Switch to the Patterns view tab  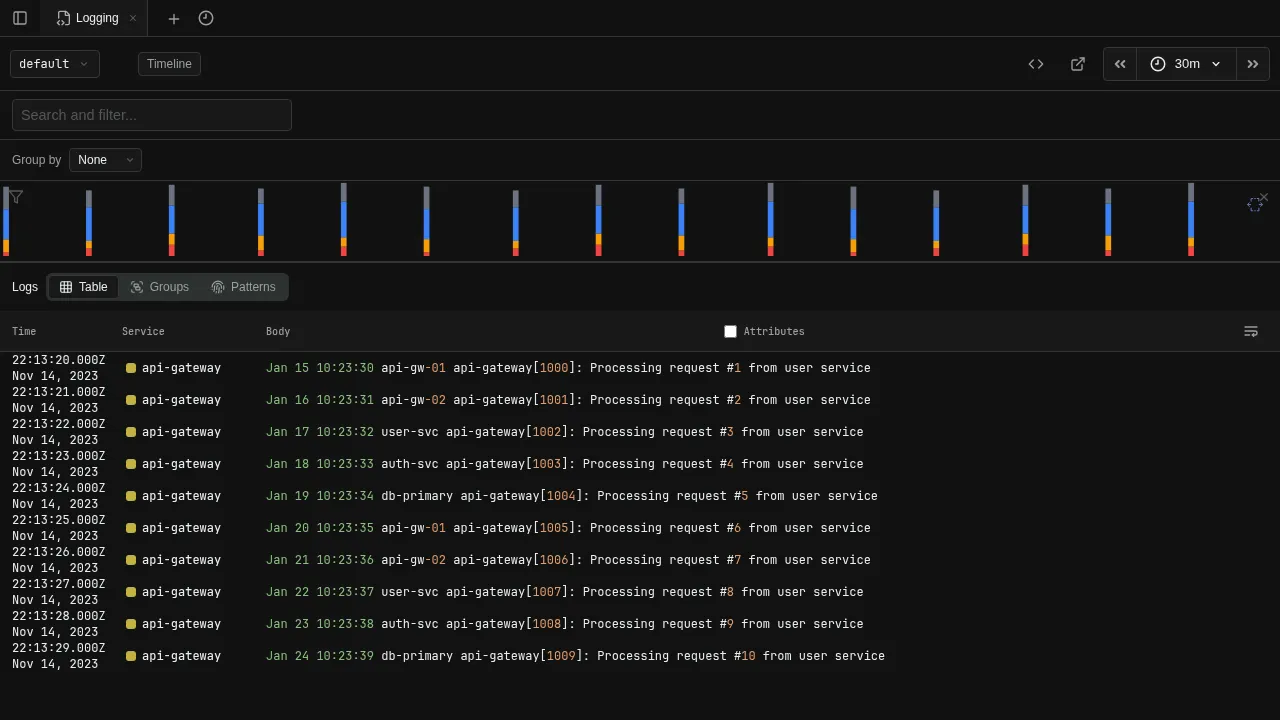point(243,287)
